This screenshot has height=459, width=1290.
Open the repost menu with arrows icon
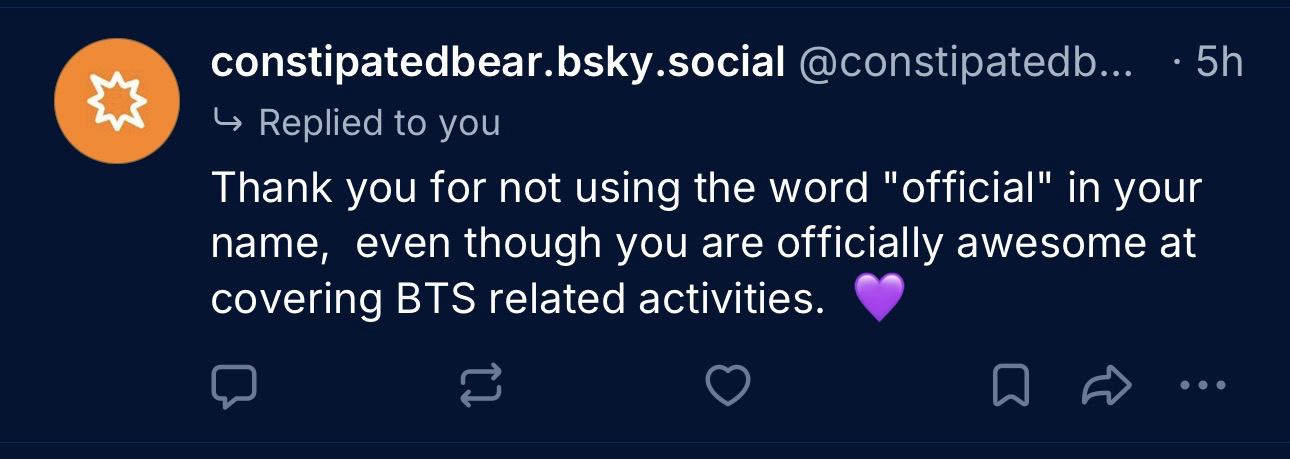coord(481,387)
